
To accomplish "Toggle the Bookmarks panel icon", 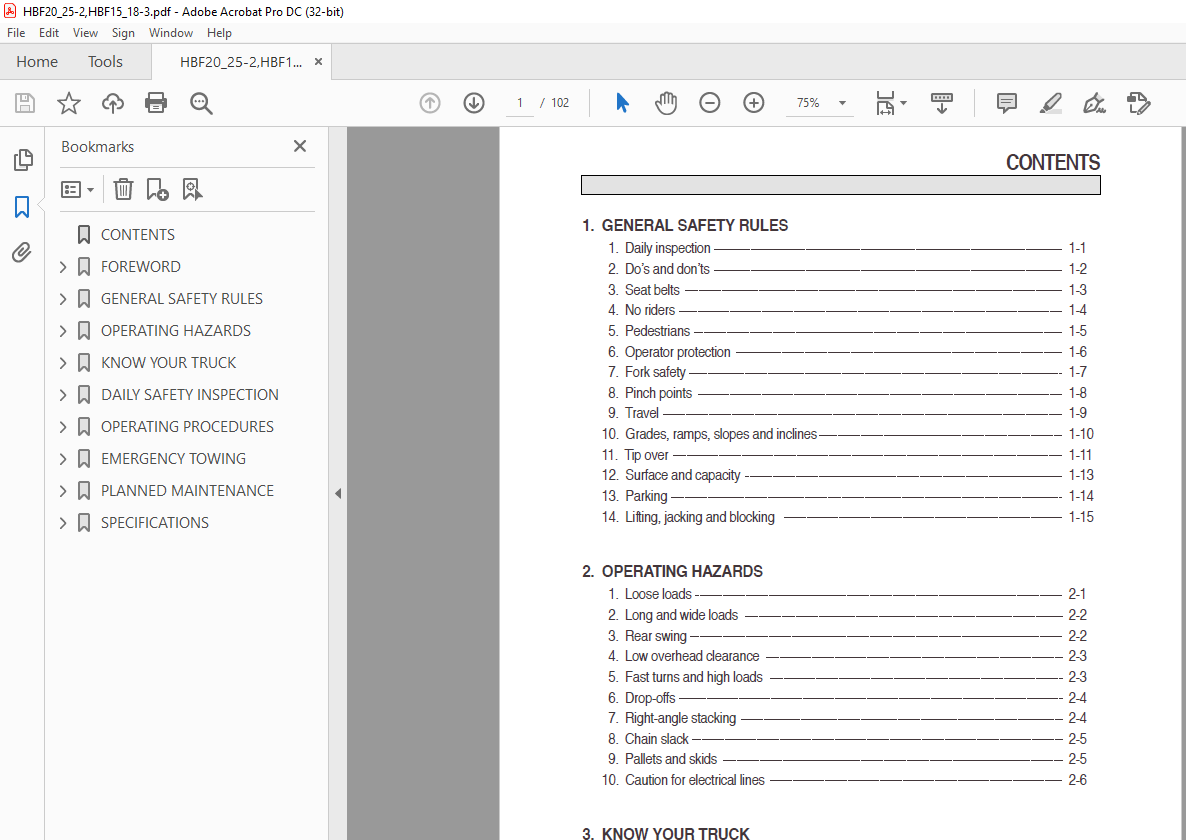I will 22,206.
